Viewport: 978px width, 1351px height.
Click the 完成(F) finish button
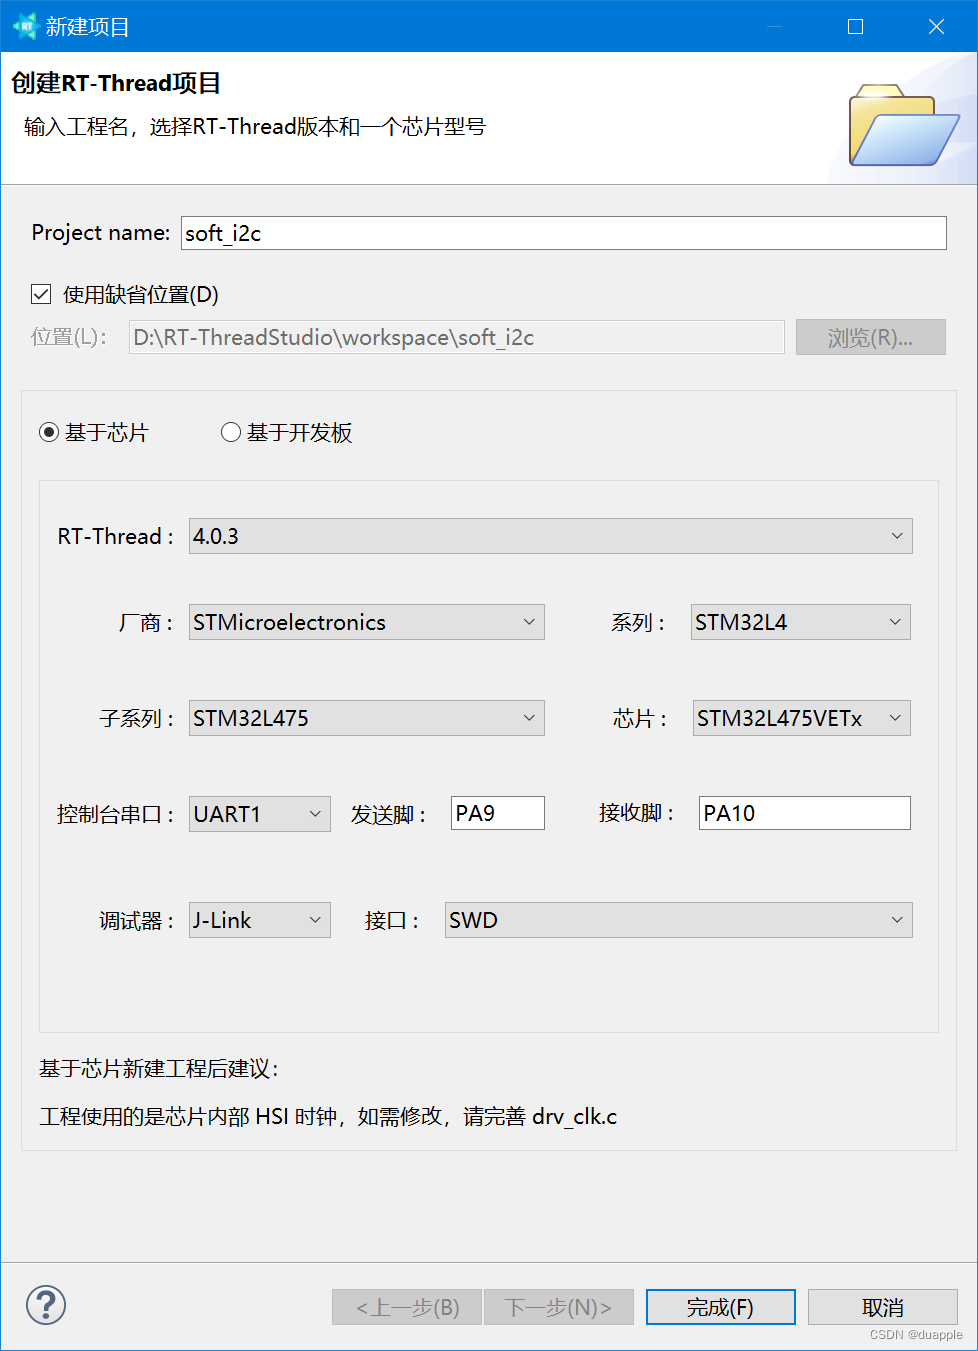[721, 1307]
